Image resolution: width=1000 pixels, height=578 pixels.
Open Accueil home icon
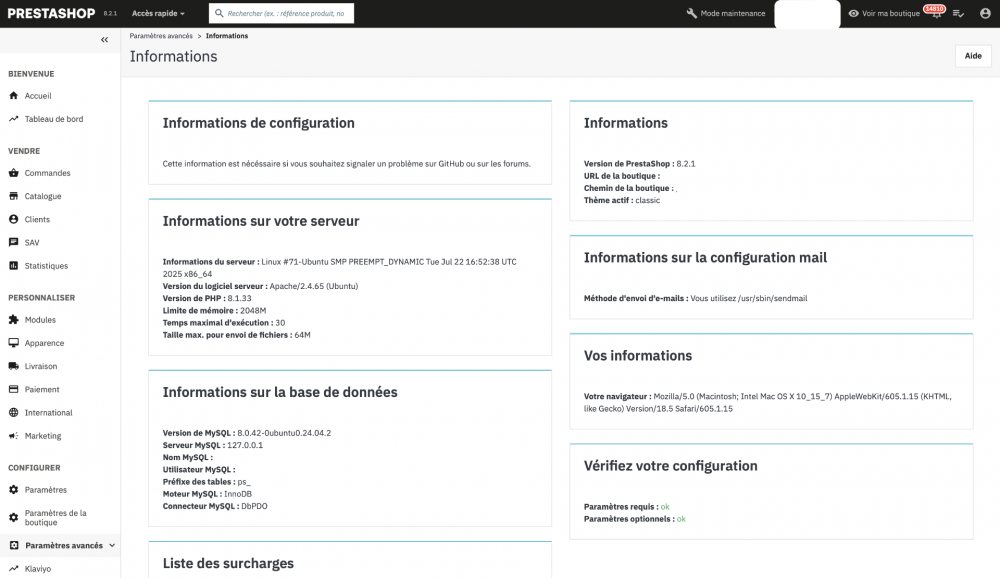pos(13,96)
